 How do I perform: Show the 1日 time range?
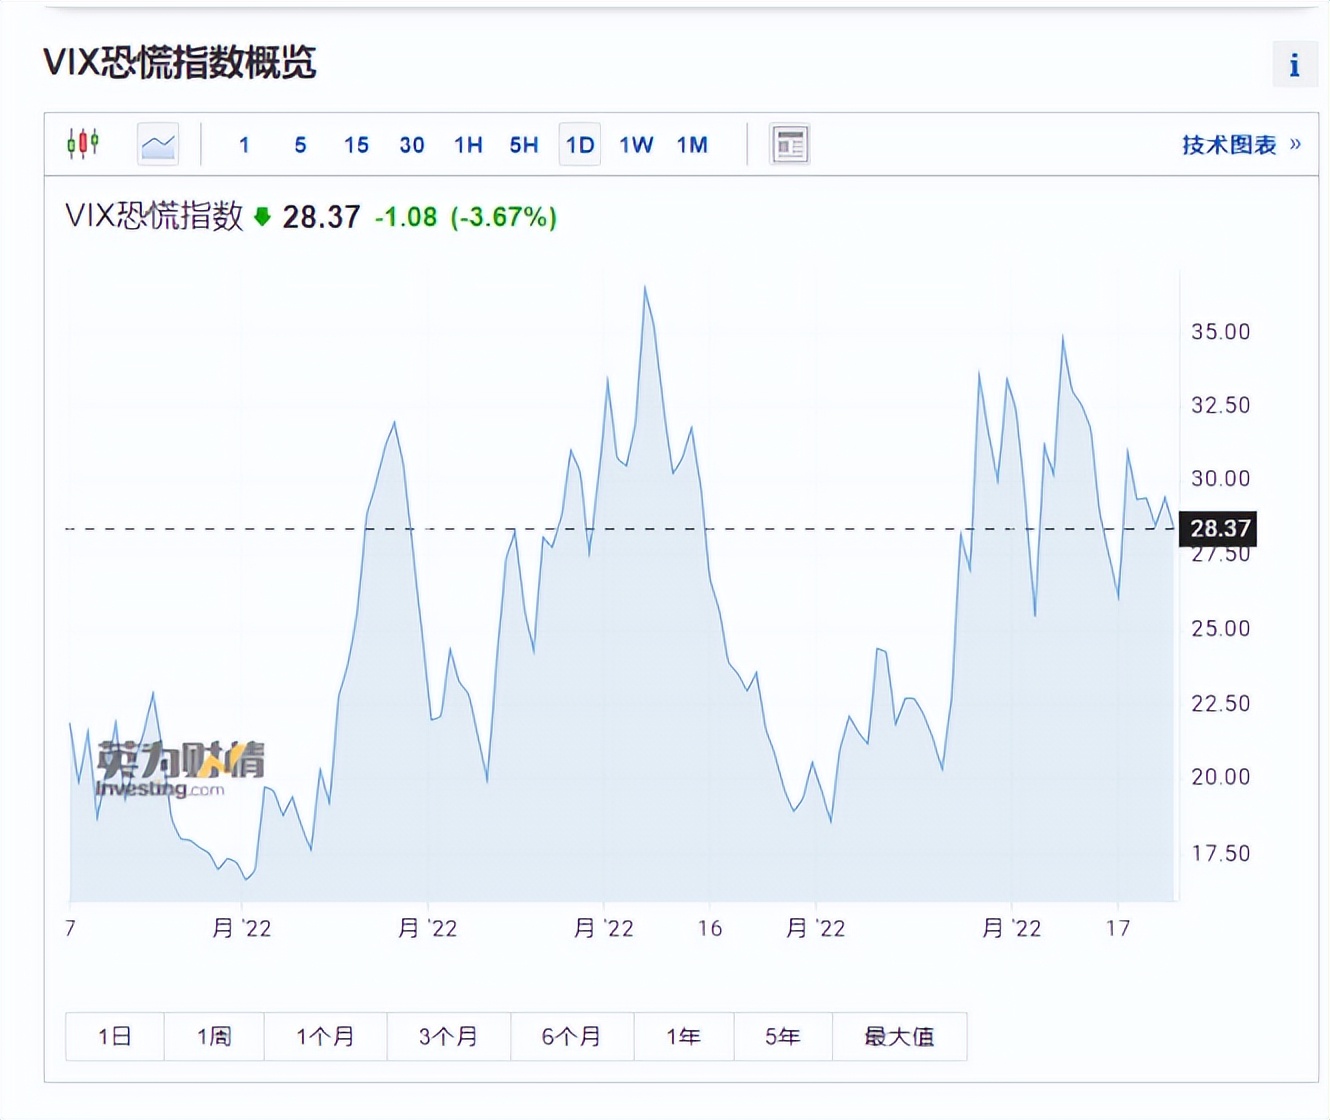[x=115, y=1036]
